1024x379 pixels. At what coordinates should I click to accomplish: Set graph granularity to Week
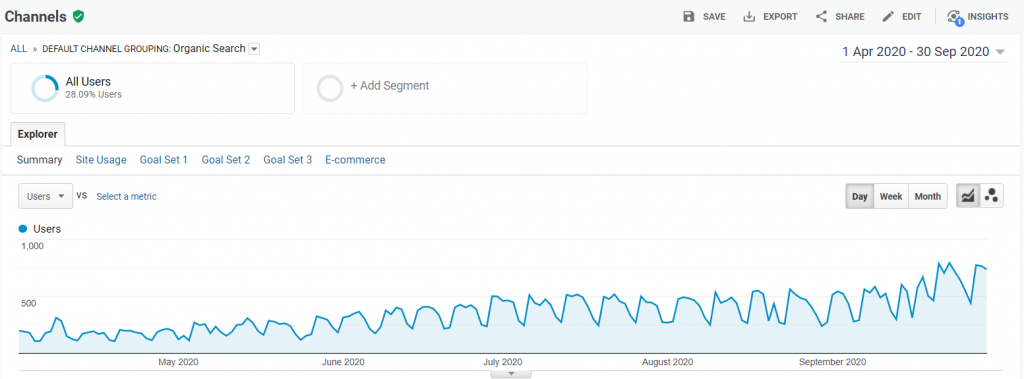(891, 196)
